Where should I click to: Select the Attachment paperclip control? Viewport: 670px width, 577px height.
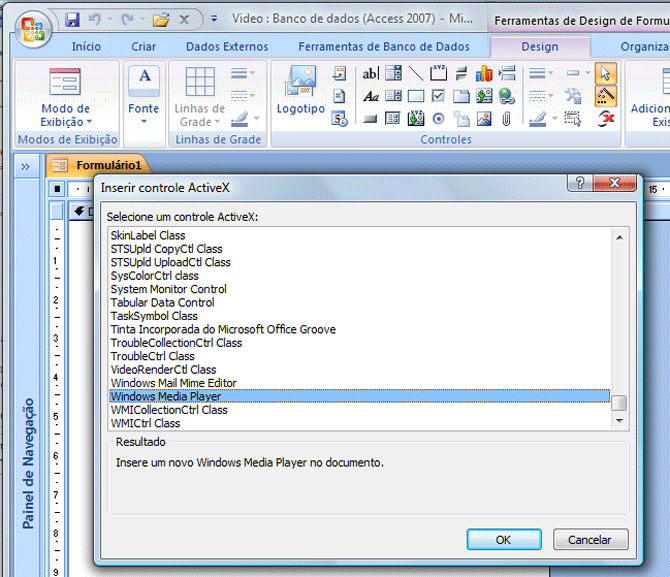tap(506, 119)
